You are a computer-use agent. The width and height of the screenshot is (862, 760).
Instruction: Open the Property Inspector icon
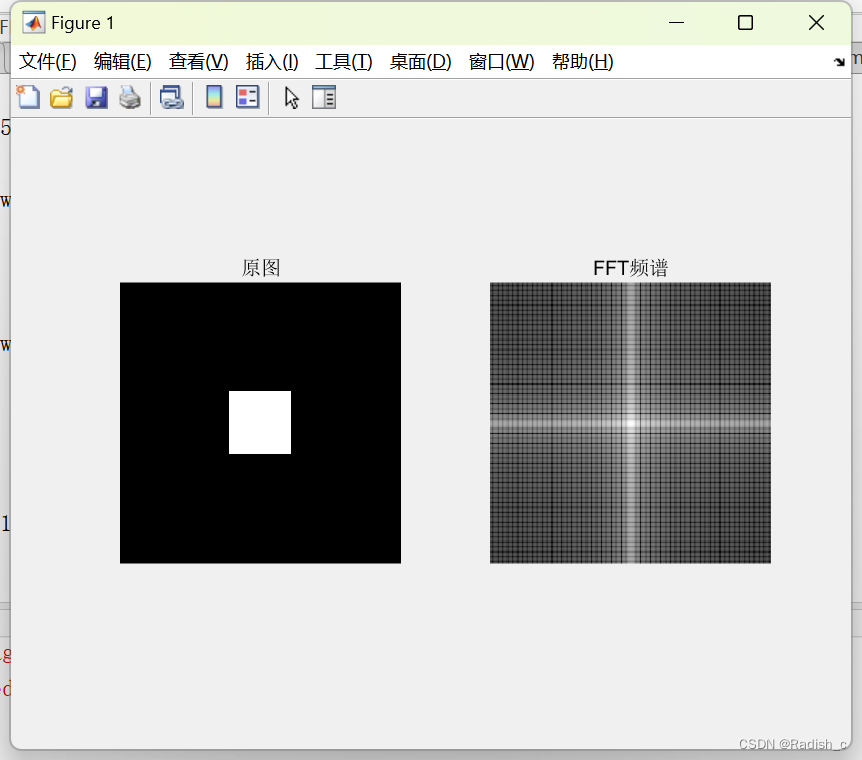point(324,97)
